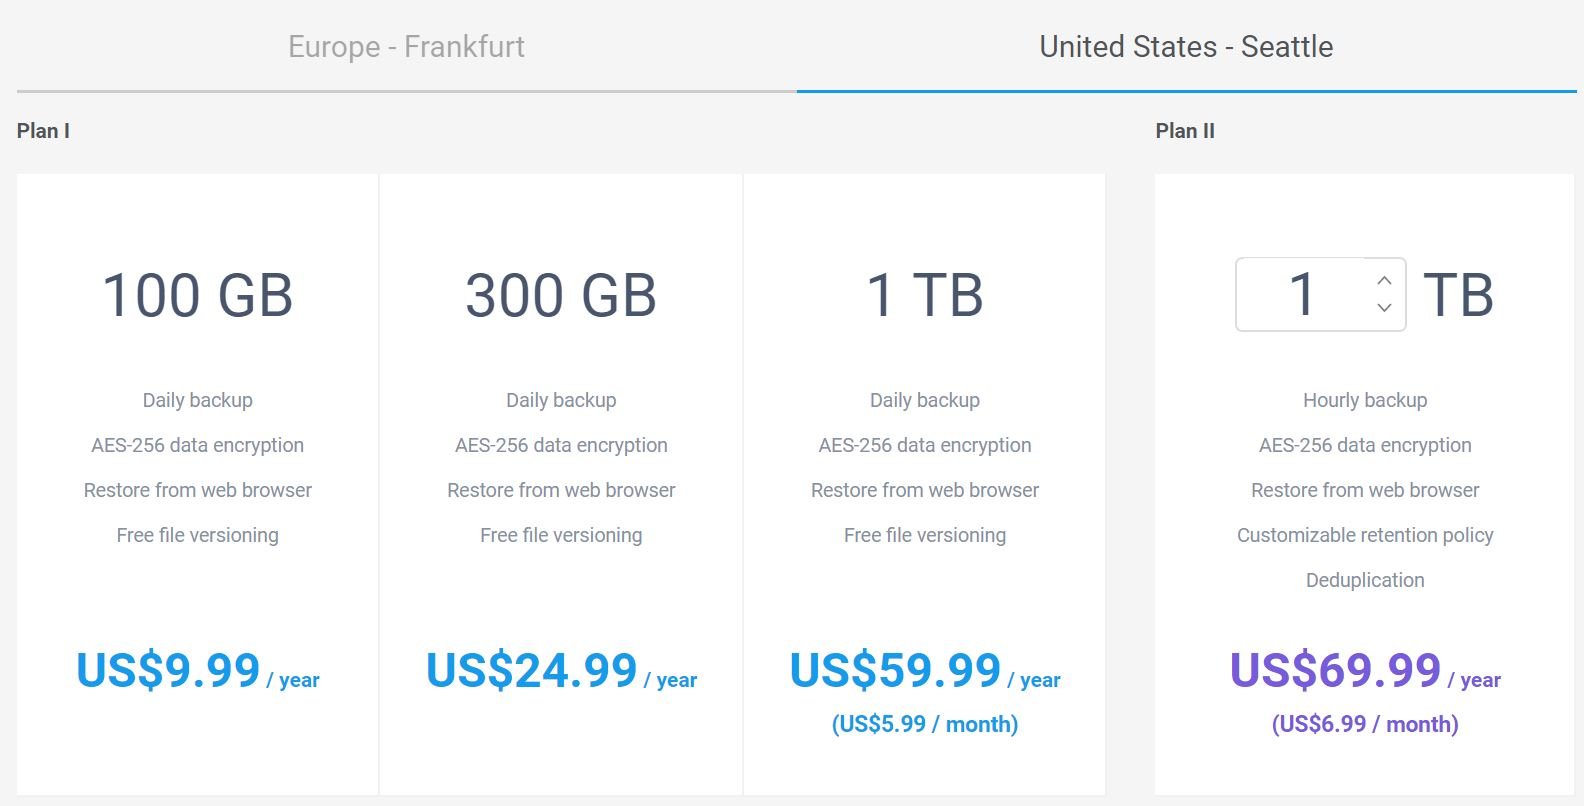Screen dimensions: 1584x806
Task: Switch to the Europe - Frankfurt tab
Action: (405, 46)
